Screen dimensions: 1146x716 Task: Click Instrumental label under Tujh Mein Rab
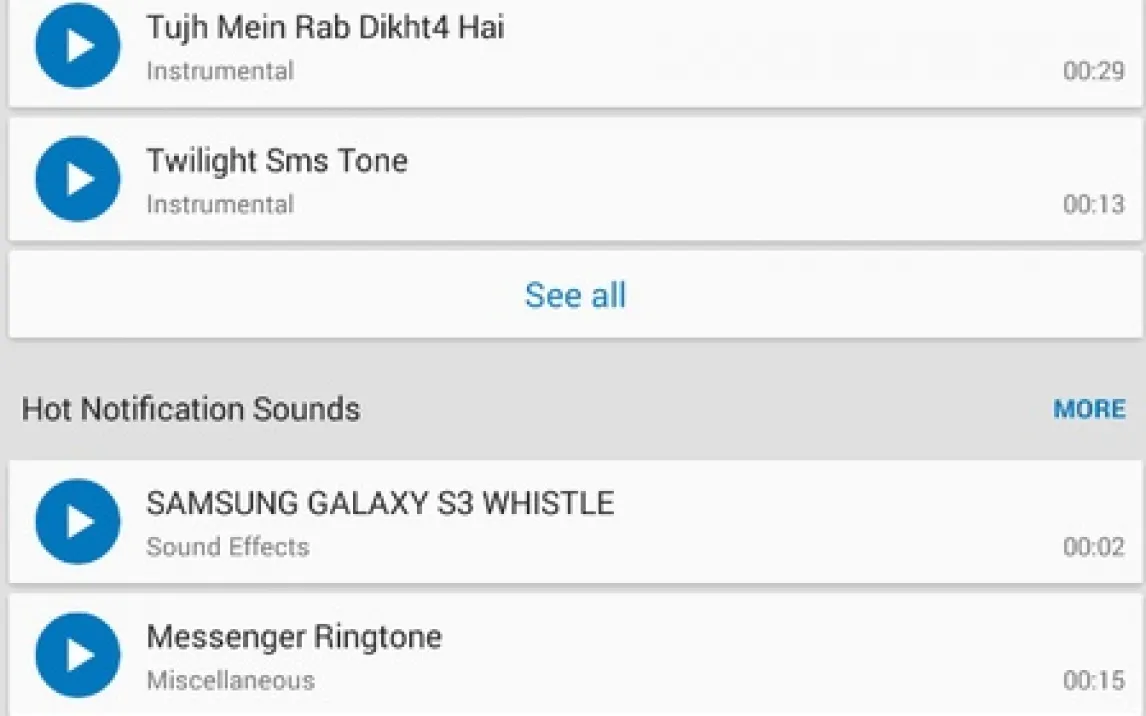pos(220,71)
